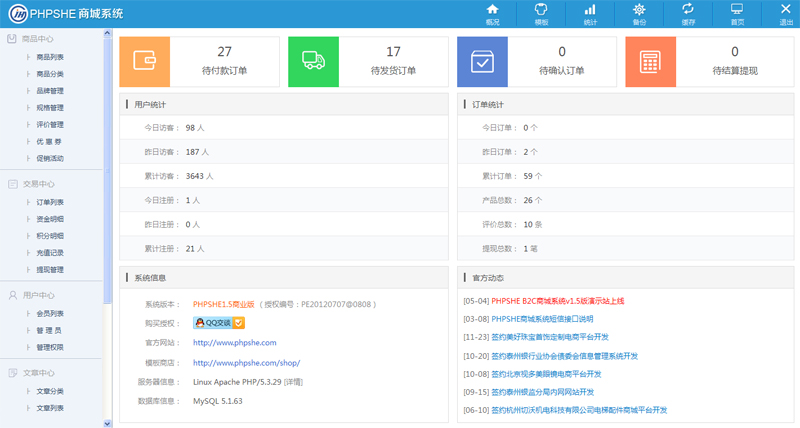This screenshot has width=800, height=428.
Task: Click the orange wallet 待付款订单 icon
Action: point(145,61)
